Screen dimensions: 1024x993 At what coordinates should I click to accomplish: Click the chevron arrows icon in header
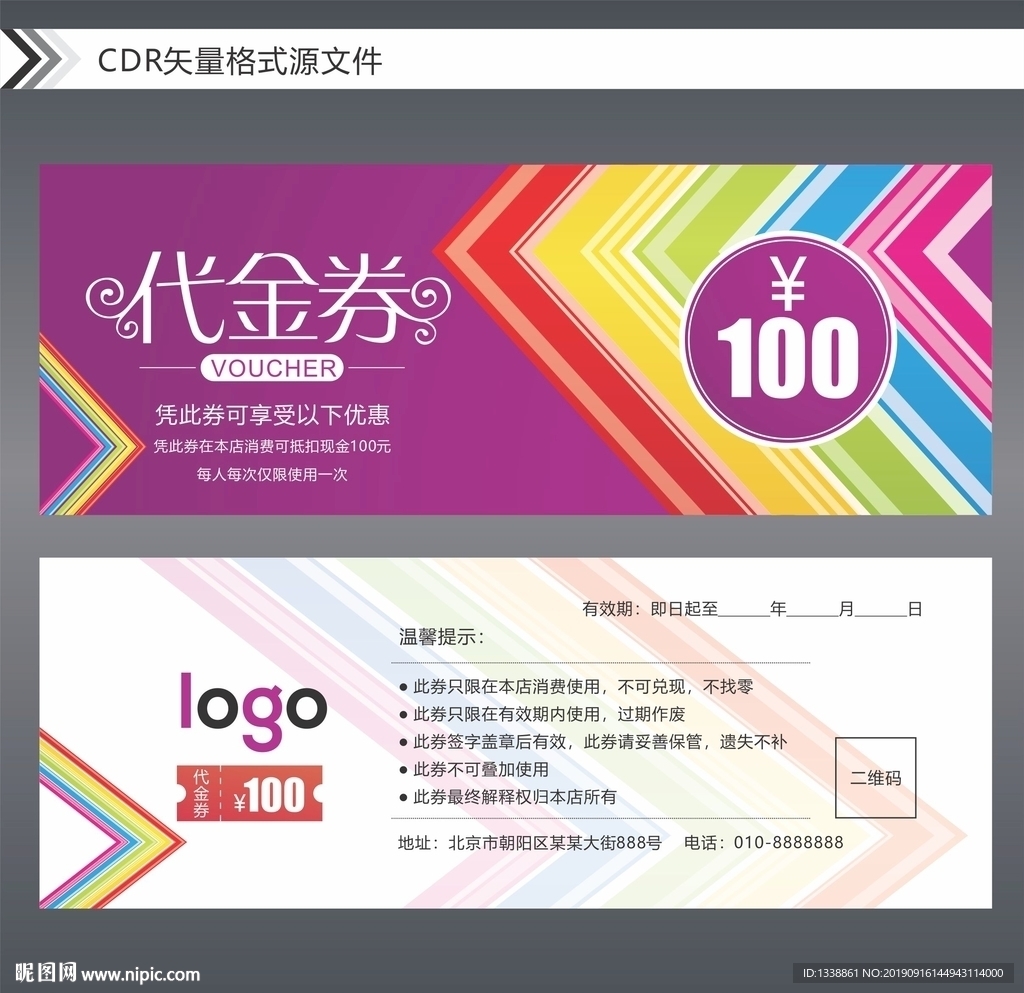tap(38, 59)
